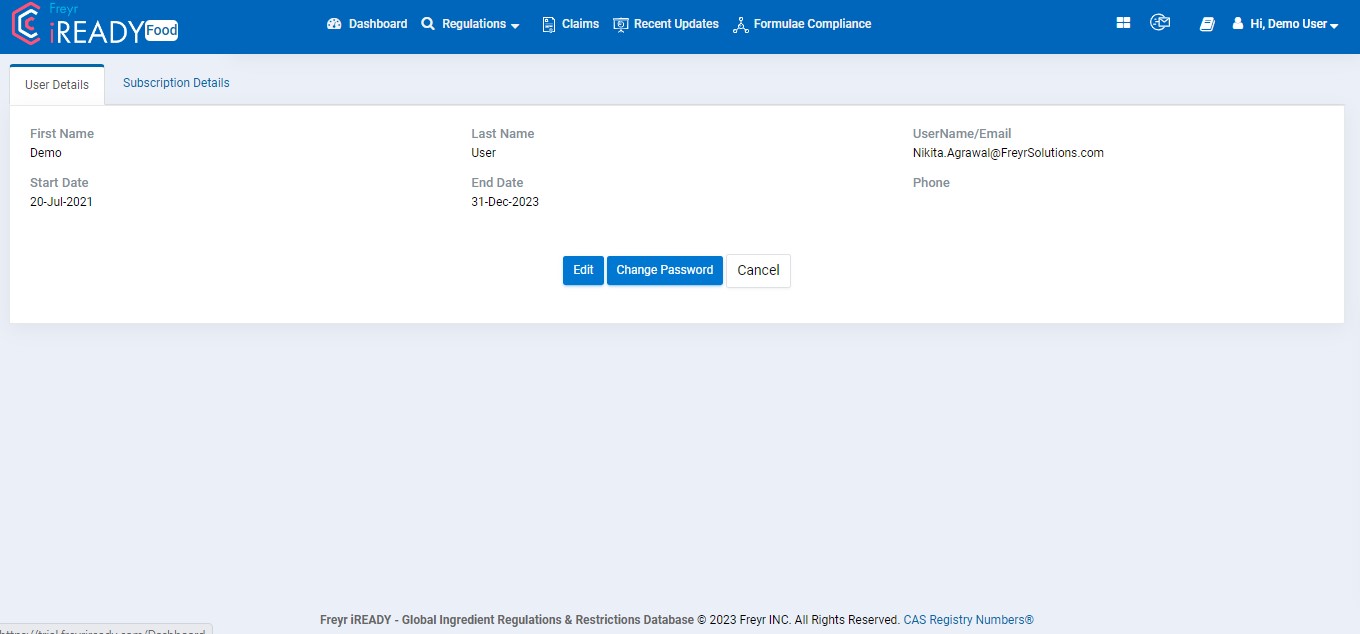Click the Change Password button
The height and width of the screenshot is (634, 1360).
pos(664,270)
